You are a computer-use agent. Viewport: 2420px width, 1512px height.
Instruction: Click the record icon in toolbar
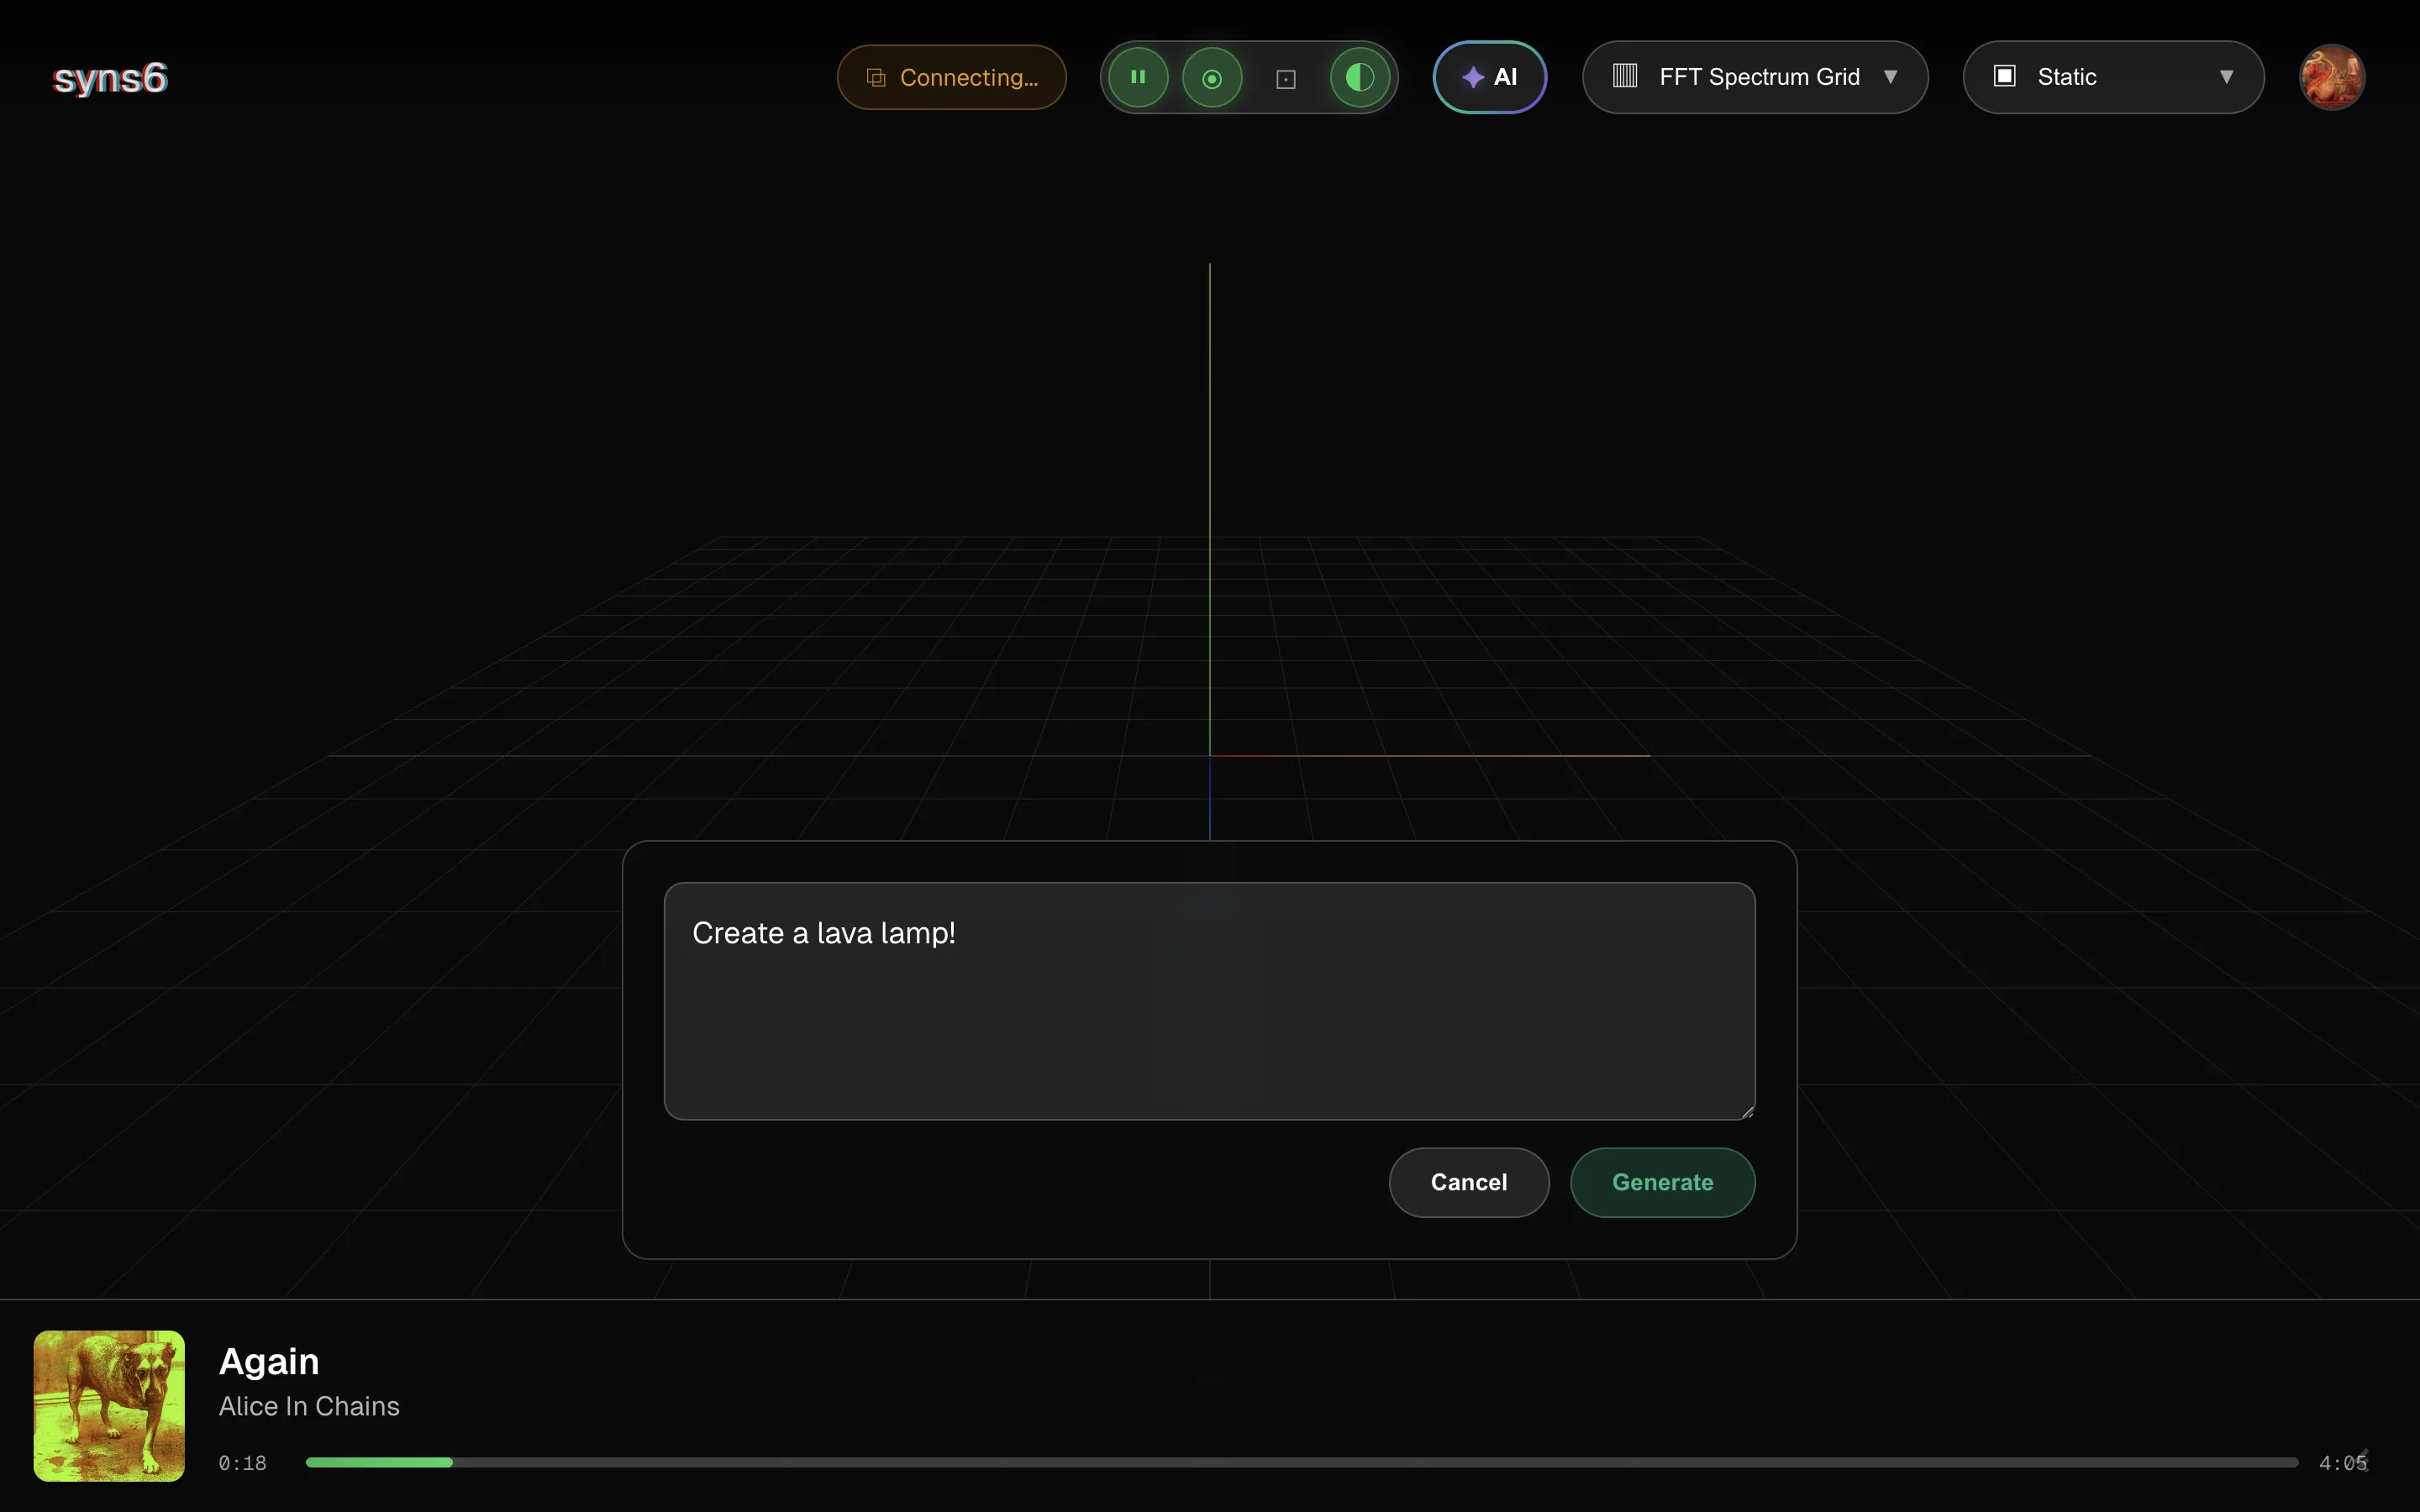(1212, 77)
